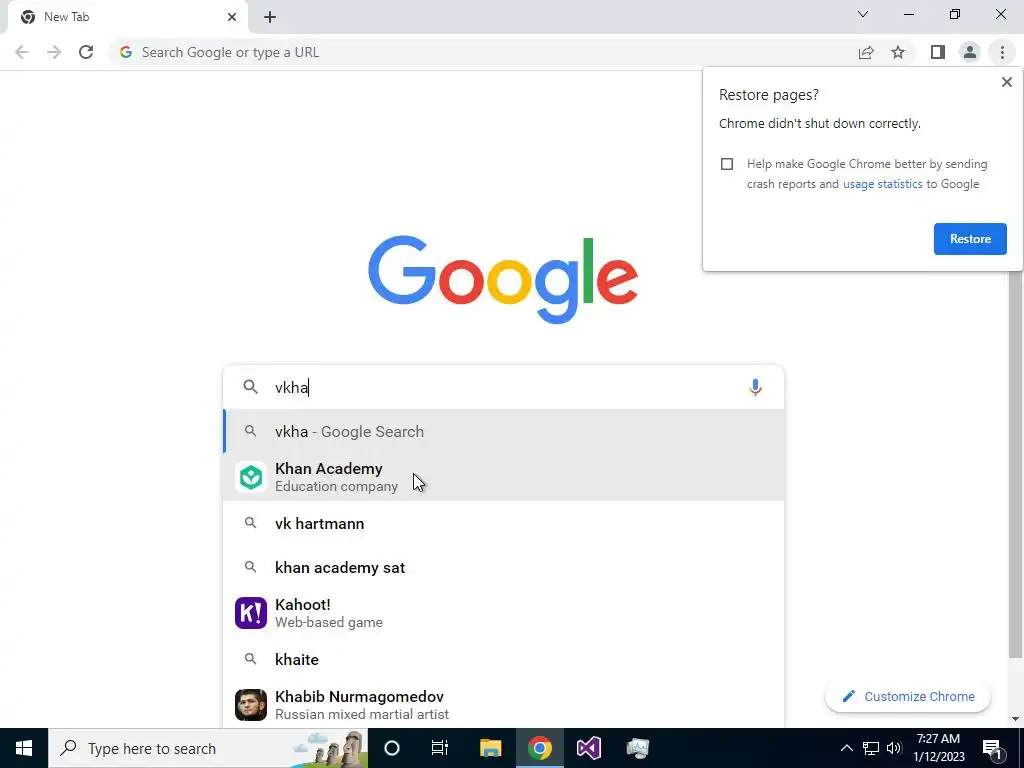Close the New Tab tab

pyautogui.click(x=232, y=17)
